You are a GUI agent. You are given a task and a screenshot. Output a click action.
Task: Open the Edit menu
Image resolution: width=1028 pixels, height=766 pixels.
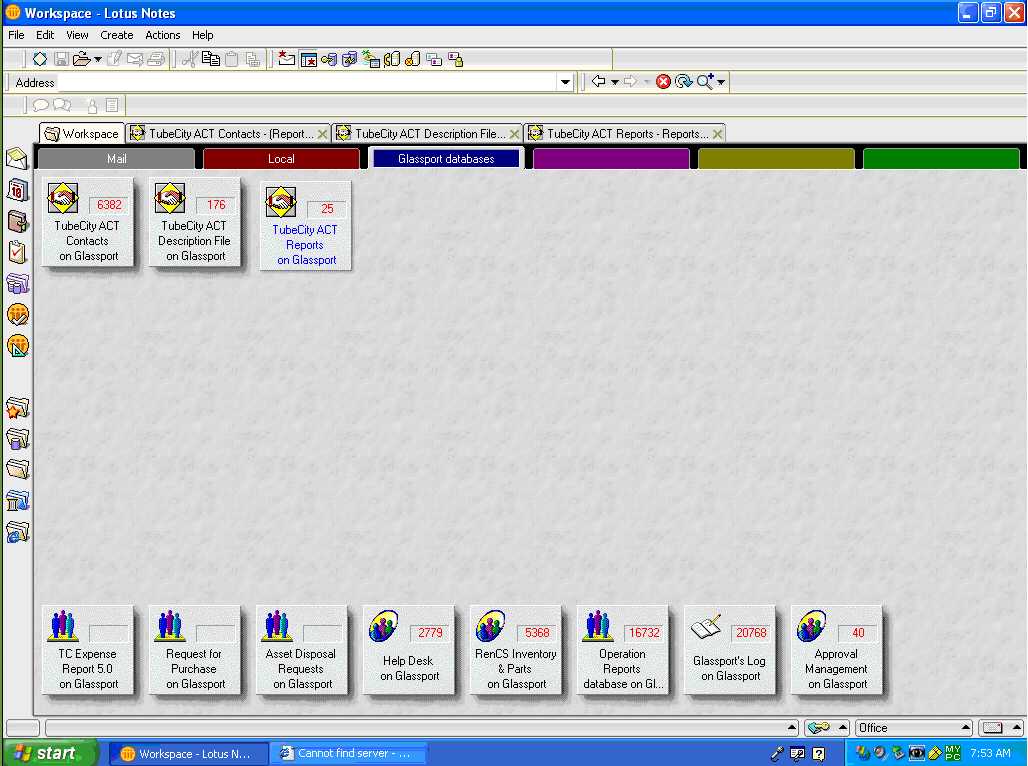[45, 35]
